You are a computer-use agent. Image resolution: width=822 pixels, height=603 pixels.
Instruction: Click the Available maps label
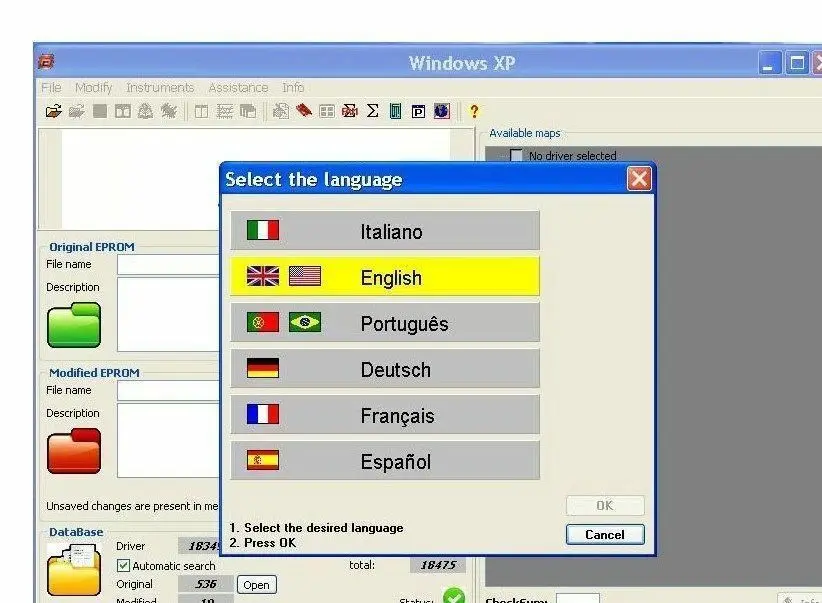pyautogui.click(x=524, y=133)
